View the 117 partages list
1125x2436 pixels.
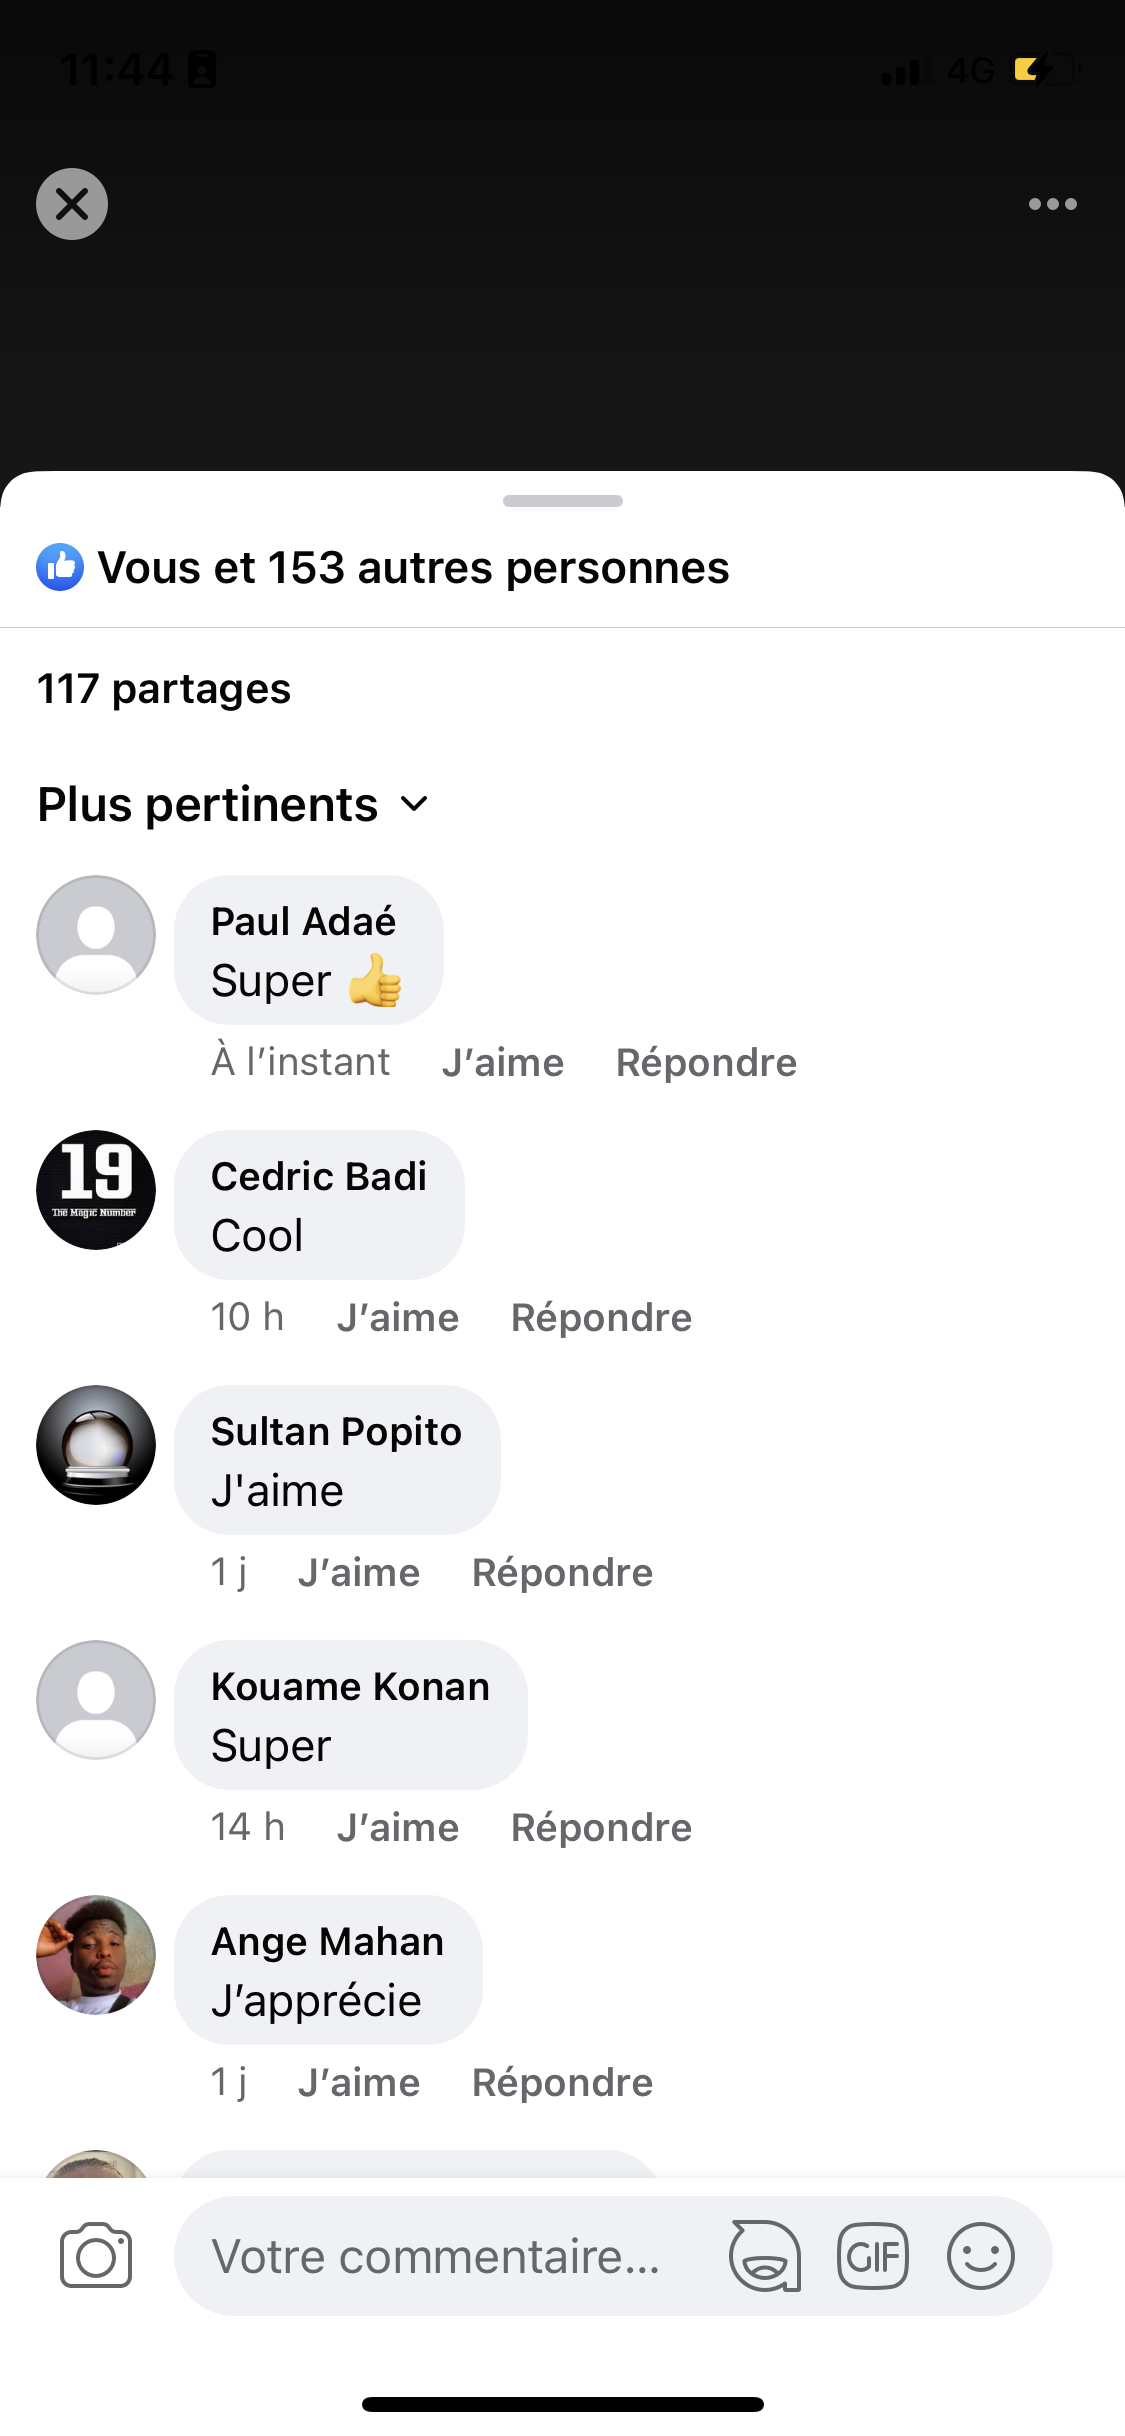coord(164,689)
